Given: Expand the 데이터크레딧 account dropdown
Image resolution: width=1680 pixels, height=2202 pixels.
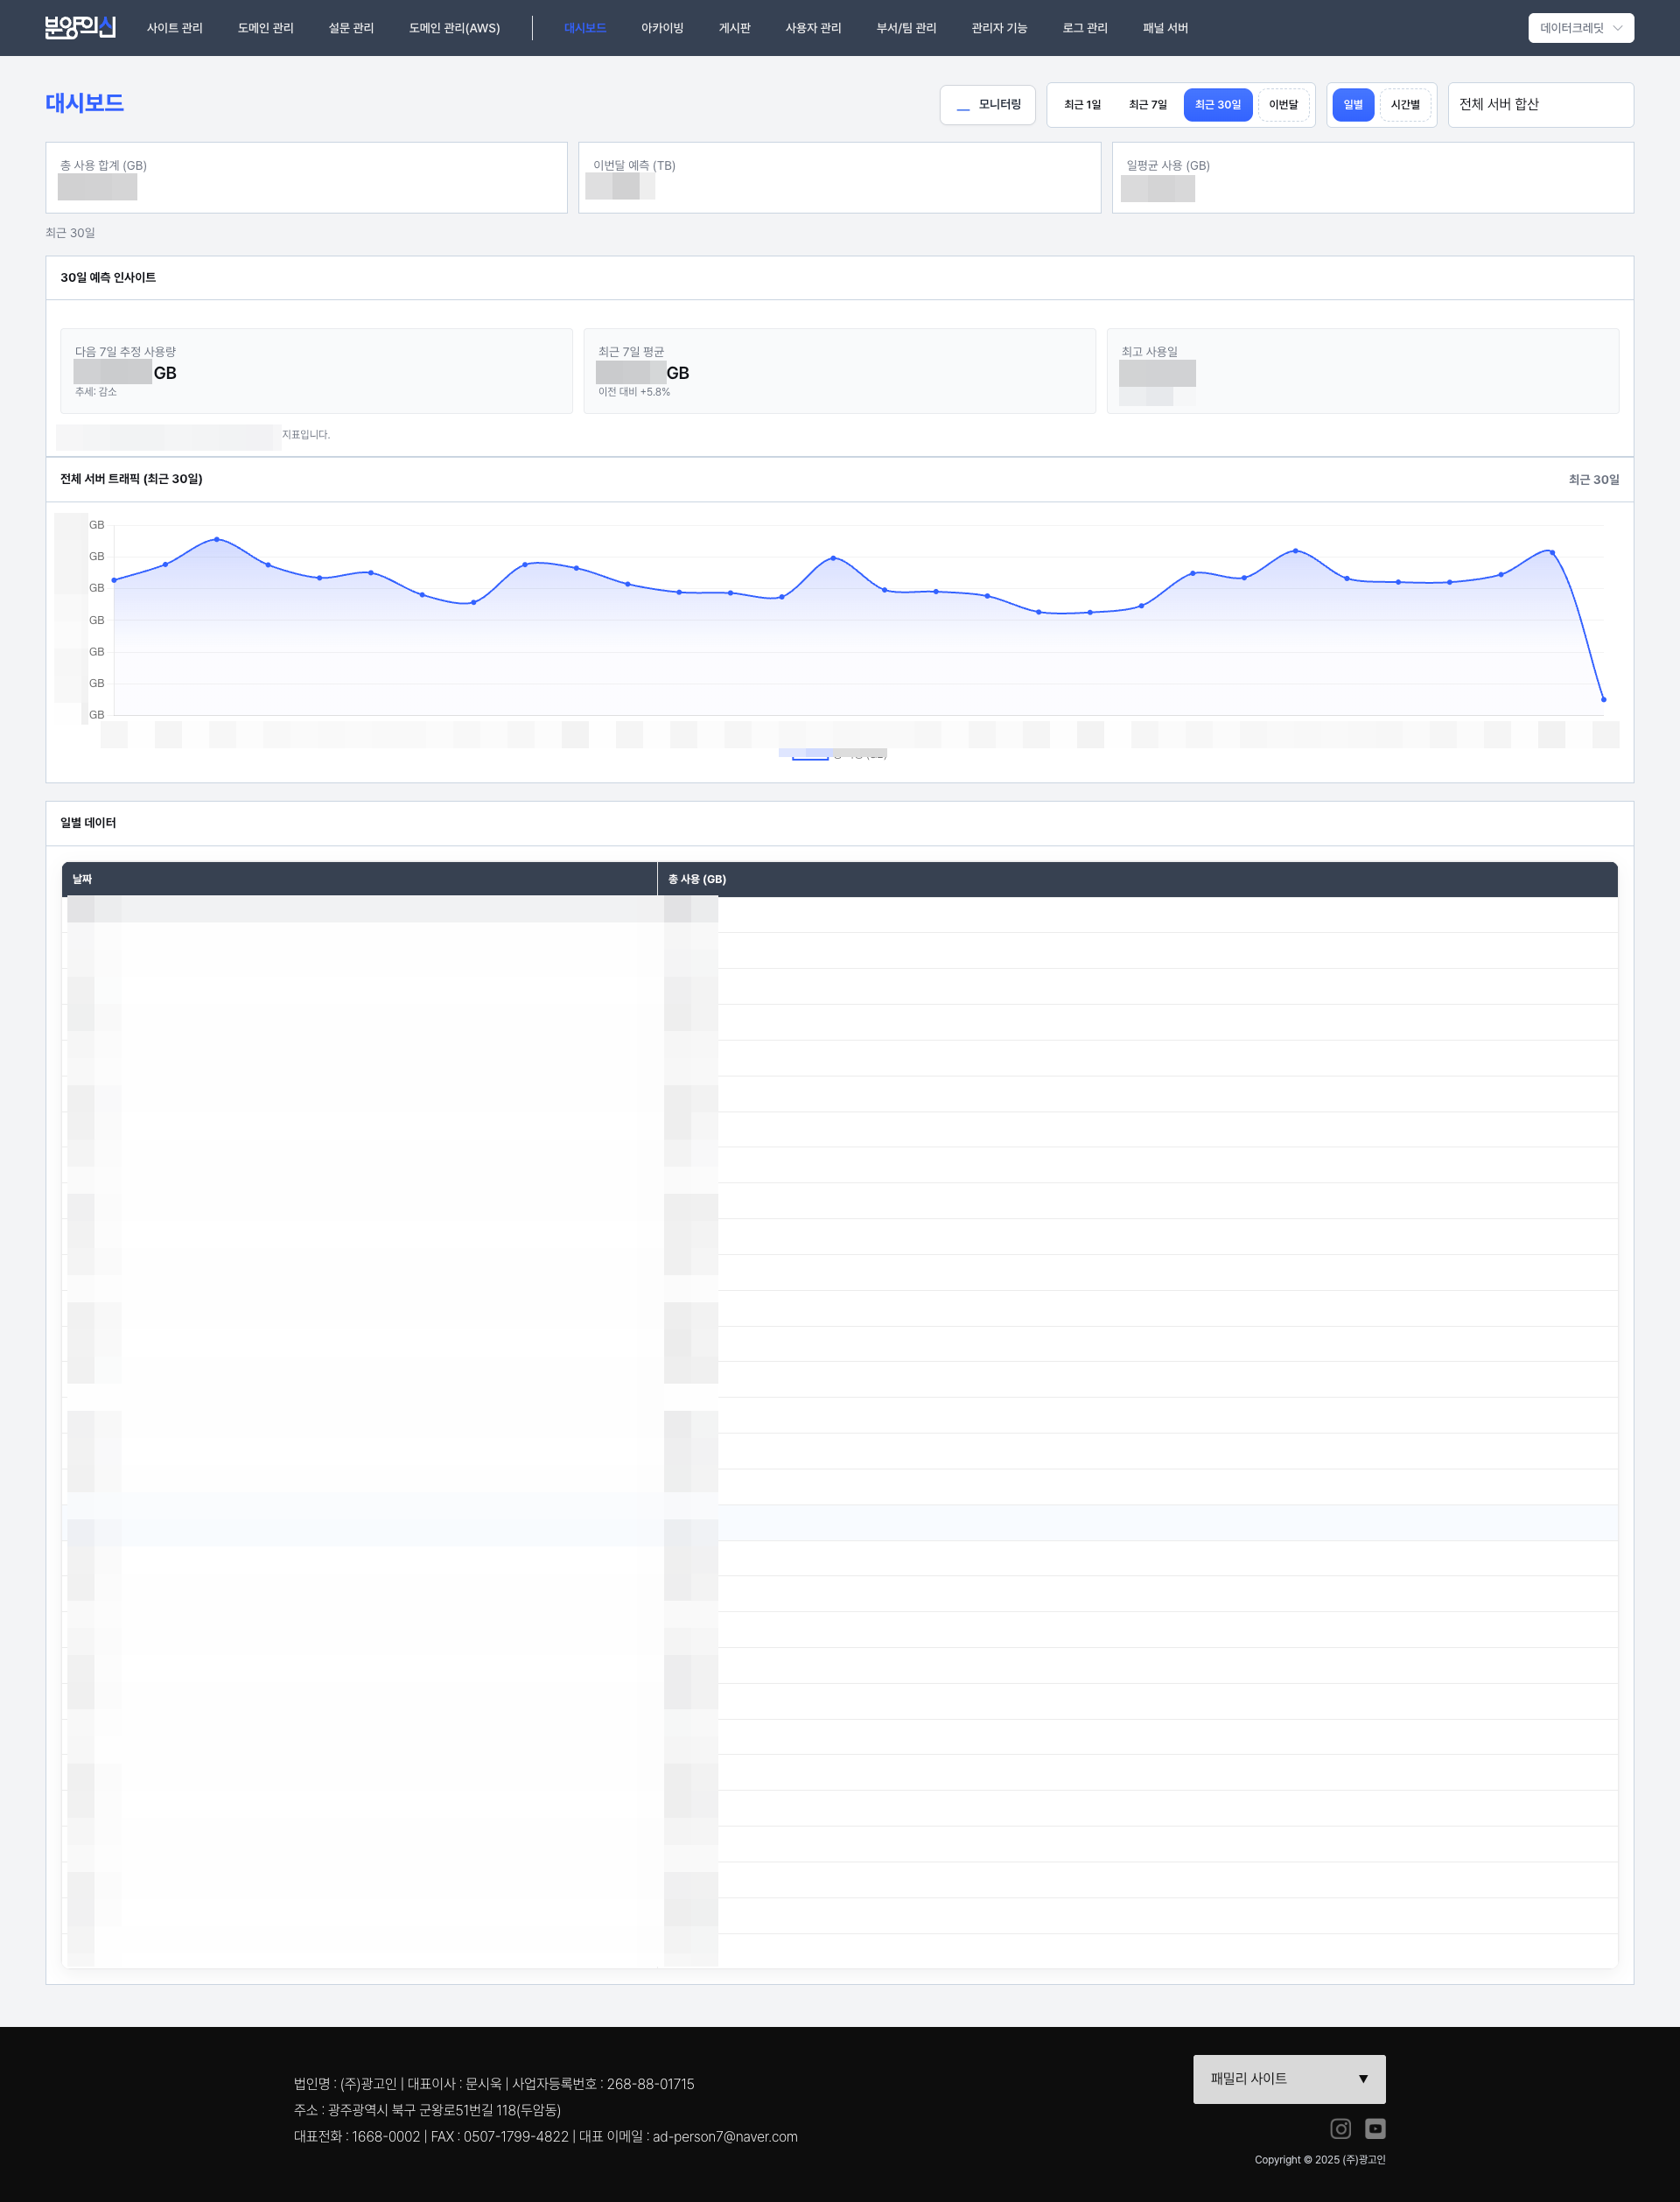Looking at the screenshot, I should click(1572, 28).
